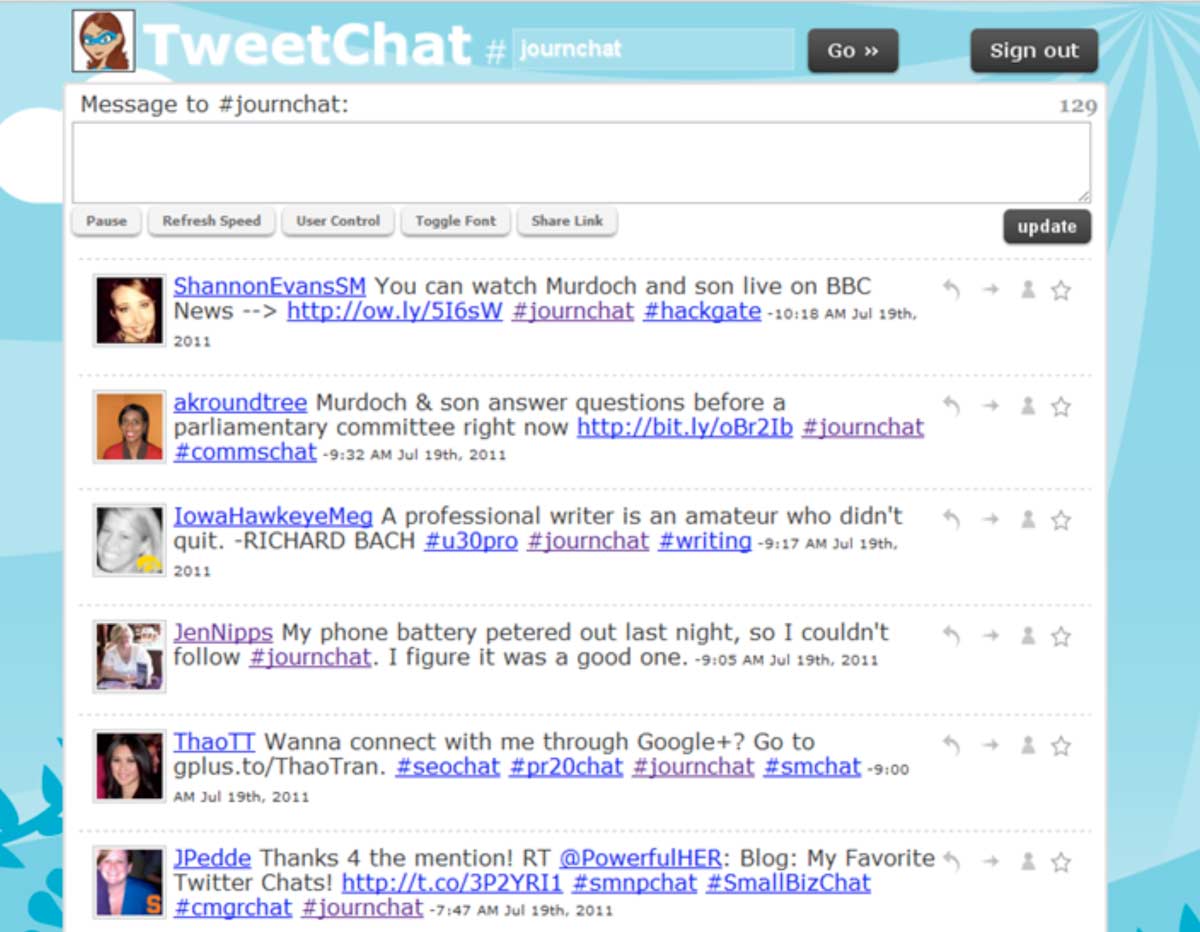1200x932 pixels.
Task: Open the #hackgate hashtag link
Action: click(702, 311)
